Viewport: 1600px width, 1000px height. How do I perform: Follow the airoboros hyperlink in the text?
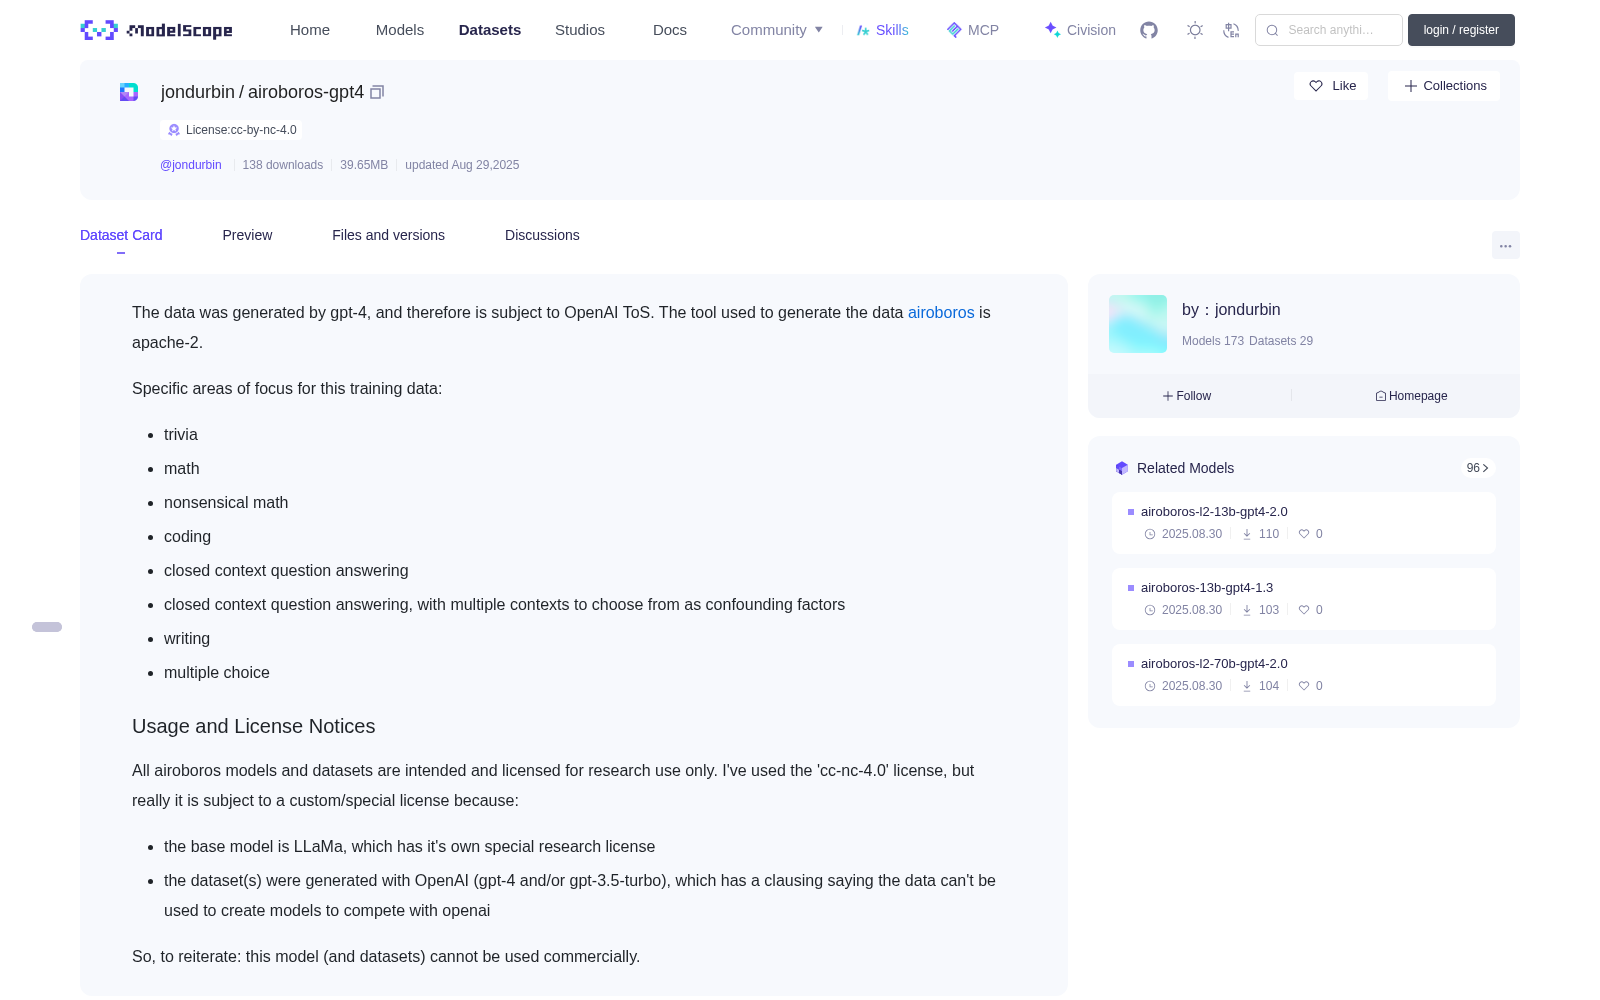[941, 313]
